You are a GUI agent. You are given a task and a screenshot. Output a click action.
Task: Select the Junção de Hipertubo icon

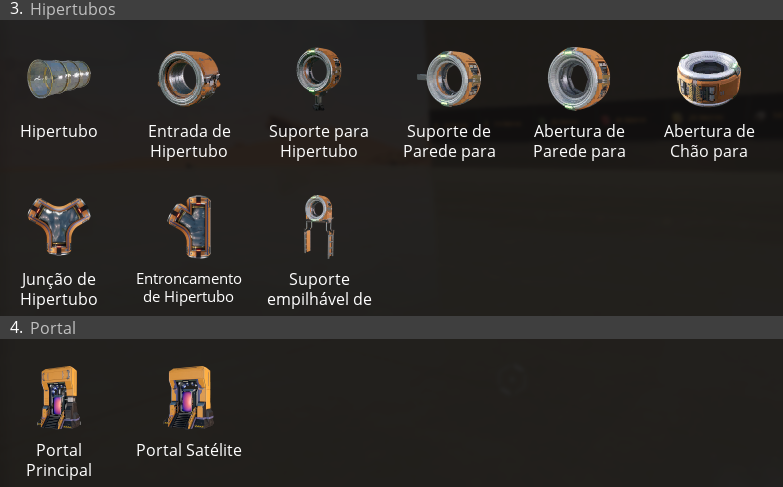click(x=59, y=225)
